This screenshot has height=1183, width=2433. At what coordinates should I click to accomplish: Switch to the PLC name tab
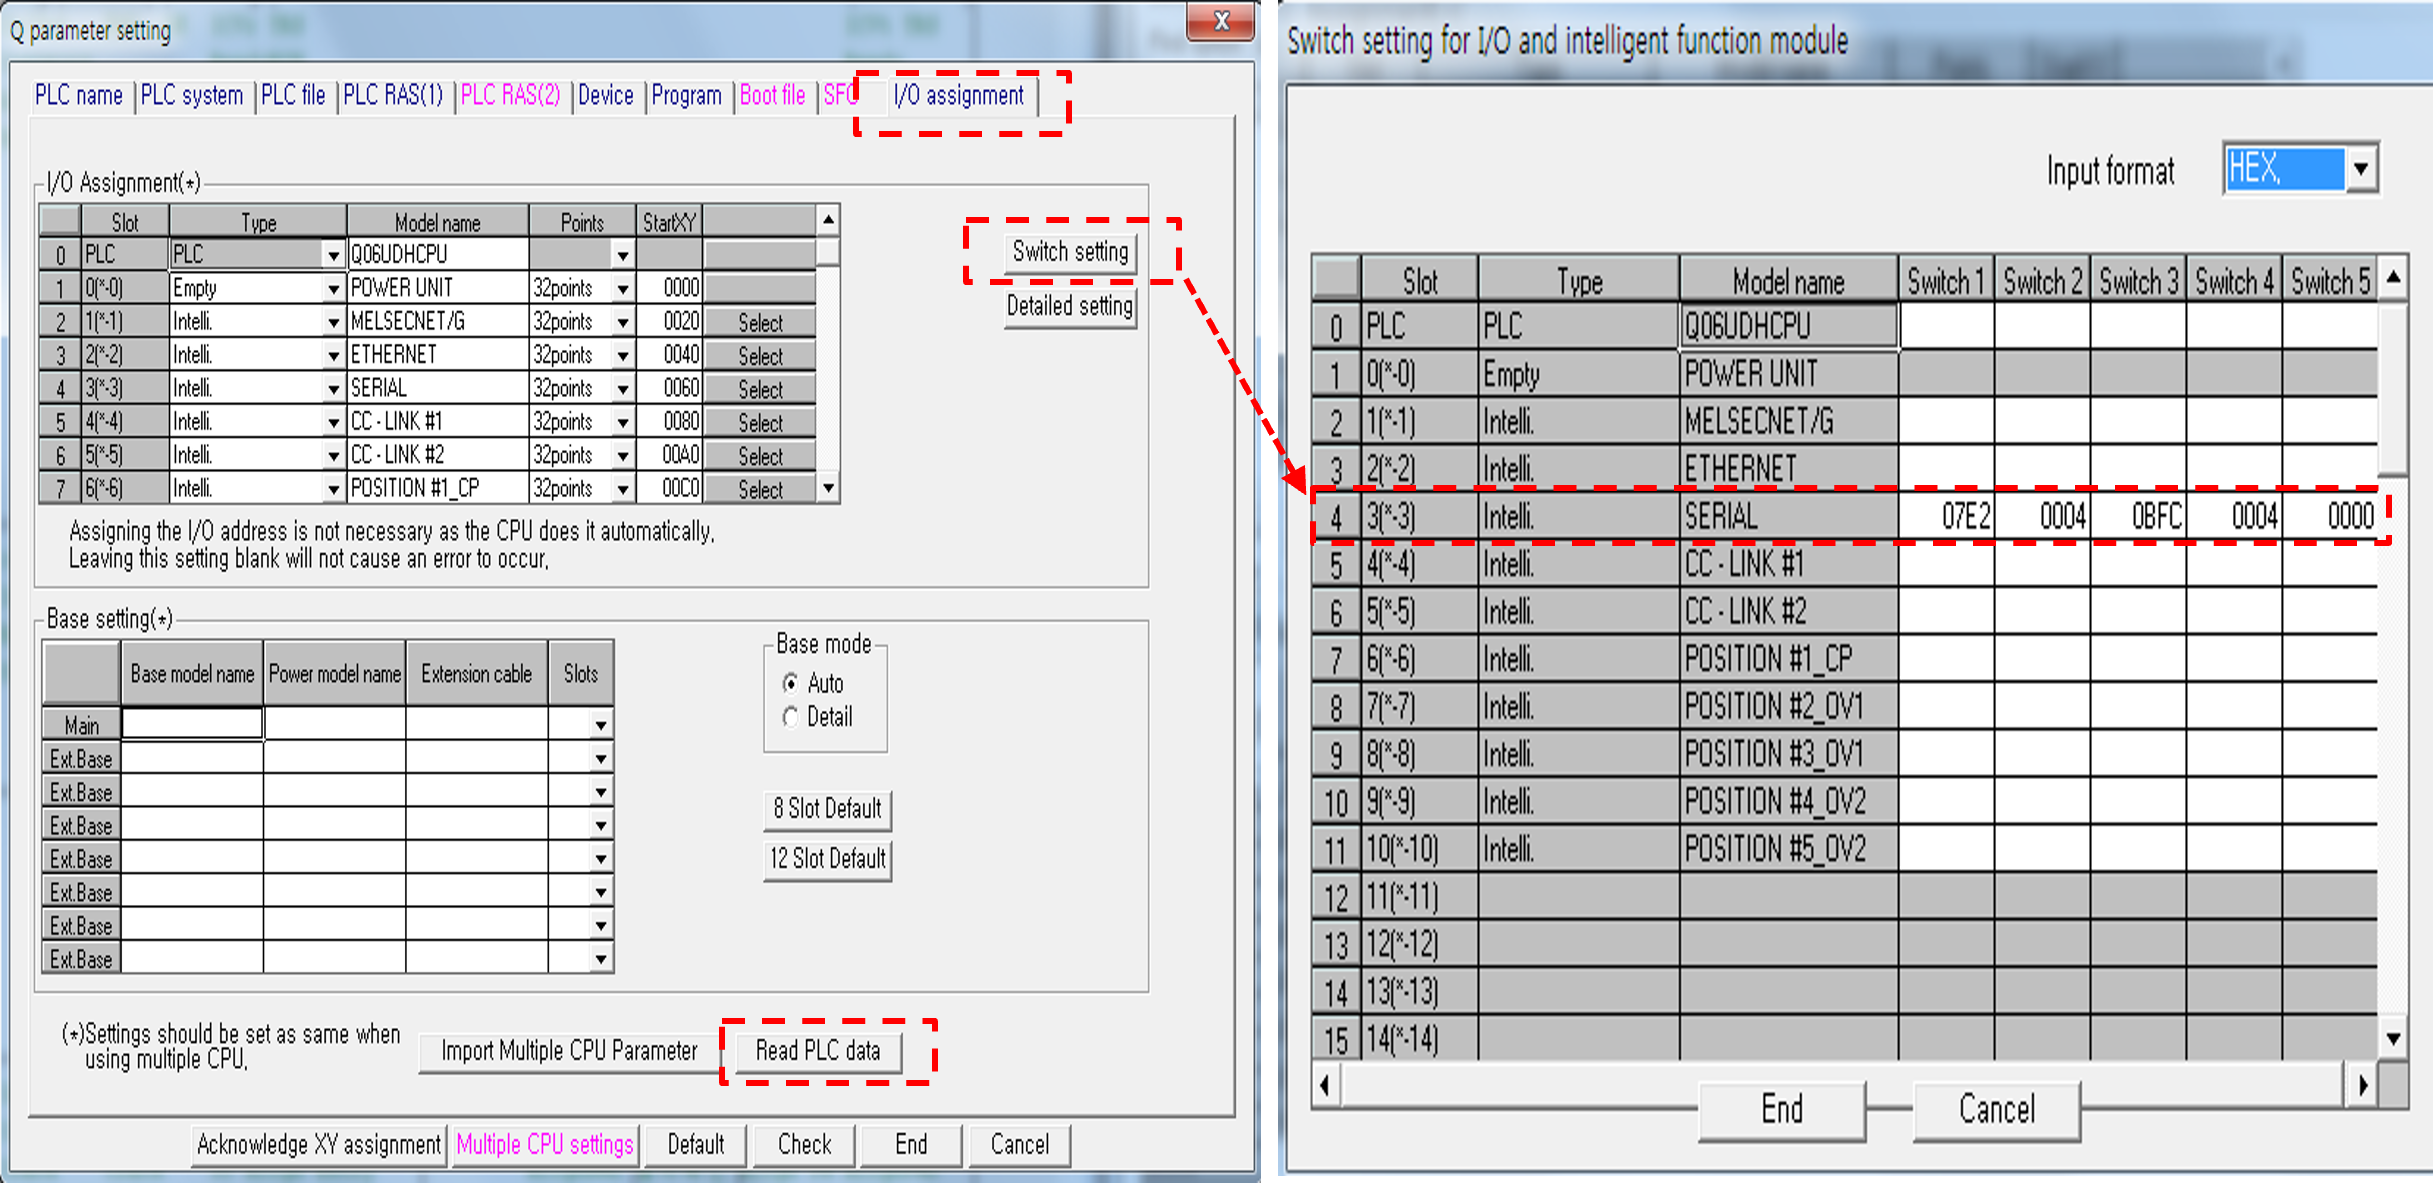point(79,95)
